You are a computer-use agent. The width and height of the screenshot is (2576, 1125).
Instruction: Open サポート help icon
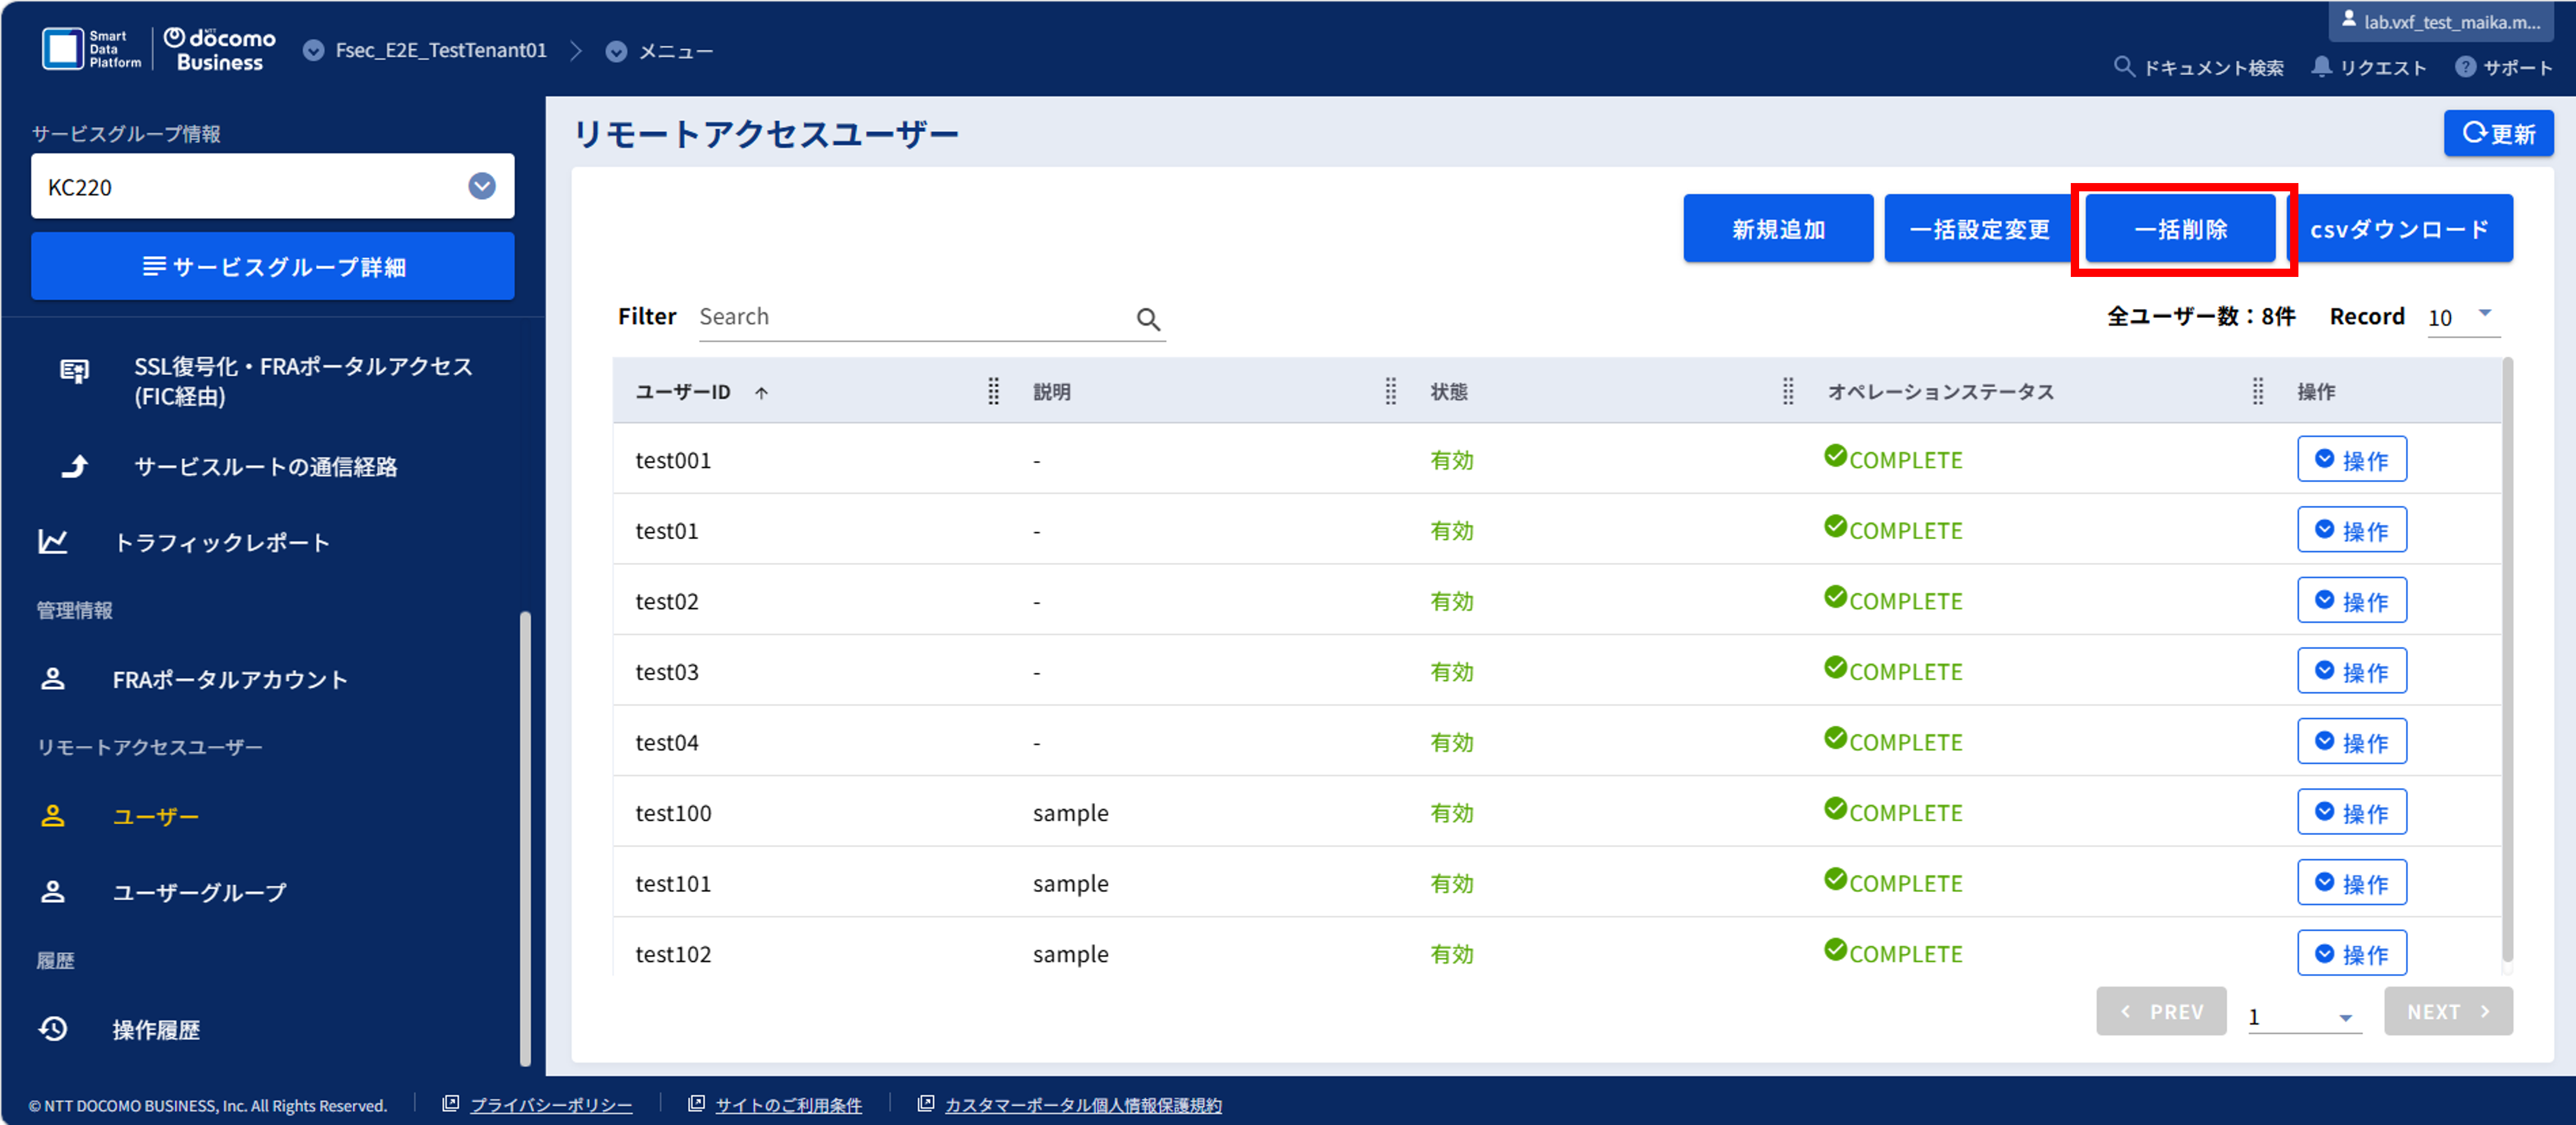[2465, 67]
